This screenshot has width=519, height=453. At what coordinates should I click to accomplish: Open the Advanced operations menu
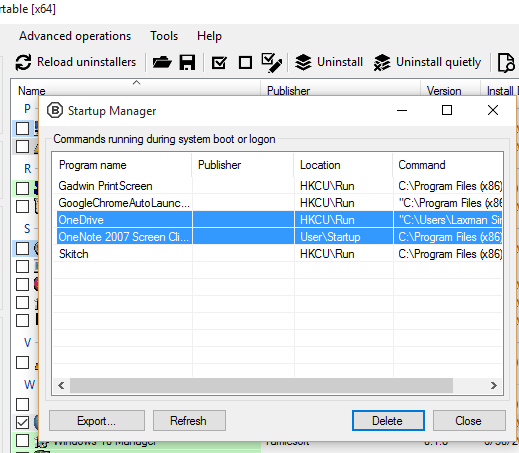click(75, 36)
